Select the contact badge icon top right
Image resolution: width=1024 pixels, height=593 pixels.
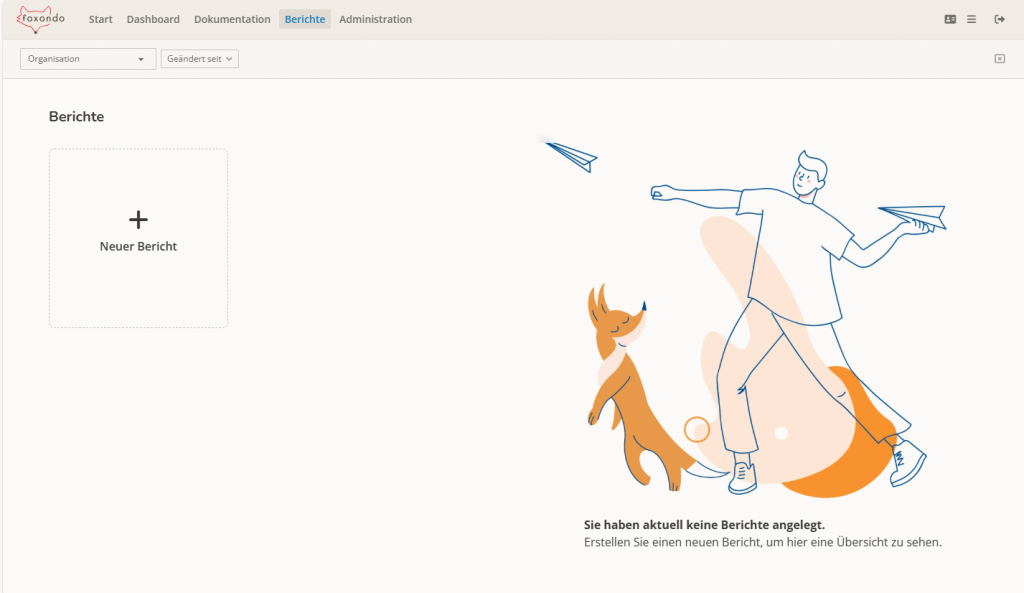point(949,18)
